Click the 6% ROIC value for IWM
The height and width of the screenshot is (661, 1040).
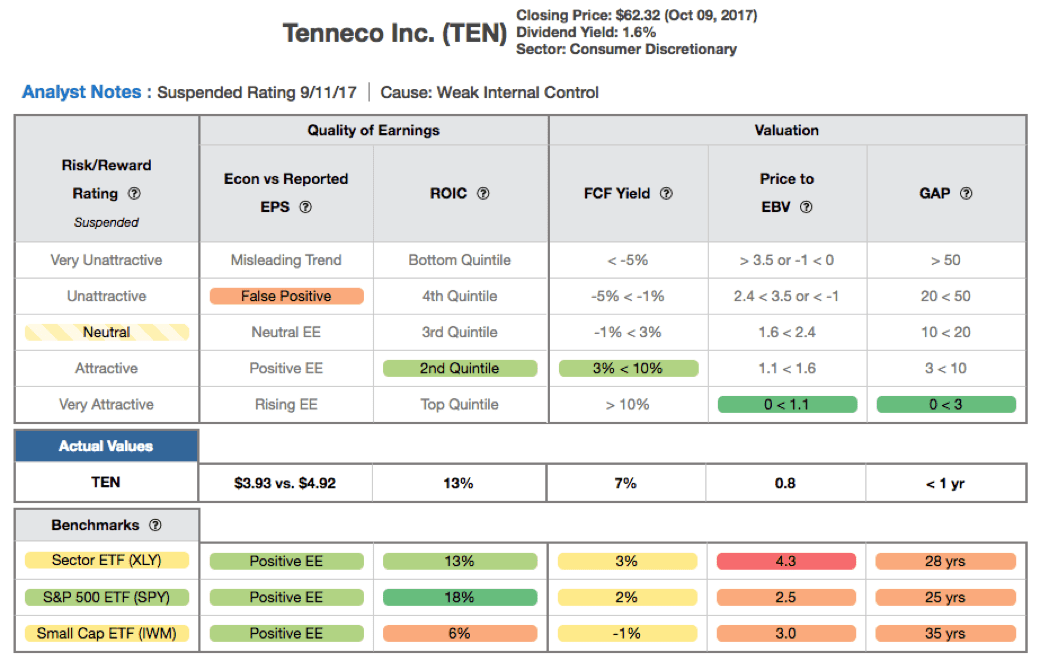coord(460,633)
